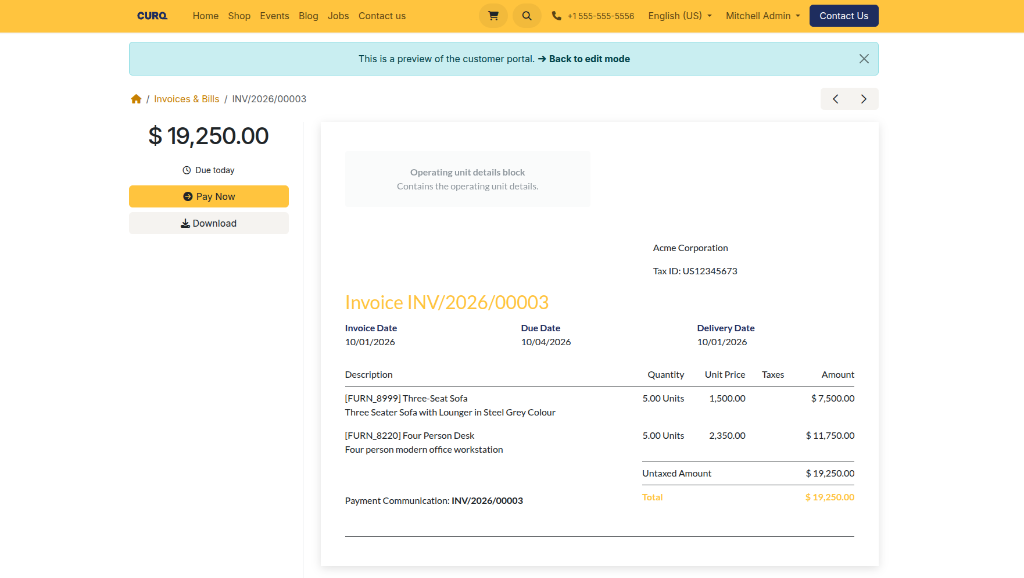Click the Operating unit details block
The image size is (1024, 578).
(468, 179)
